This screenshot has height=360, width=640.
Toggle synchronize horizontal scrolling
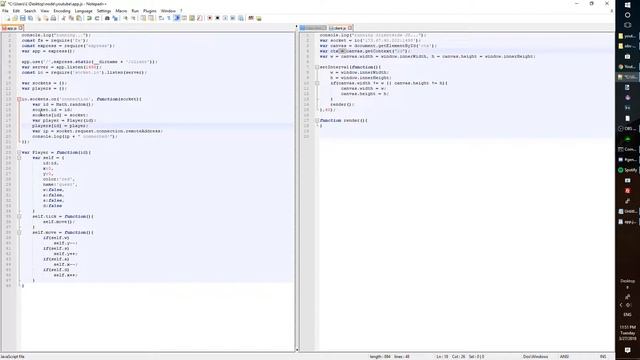pos(151,18)
